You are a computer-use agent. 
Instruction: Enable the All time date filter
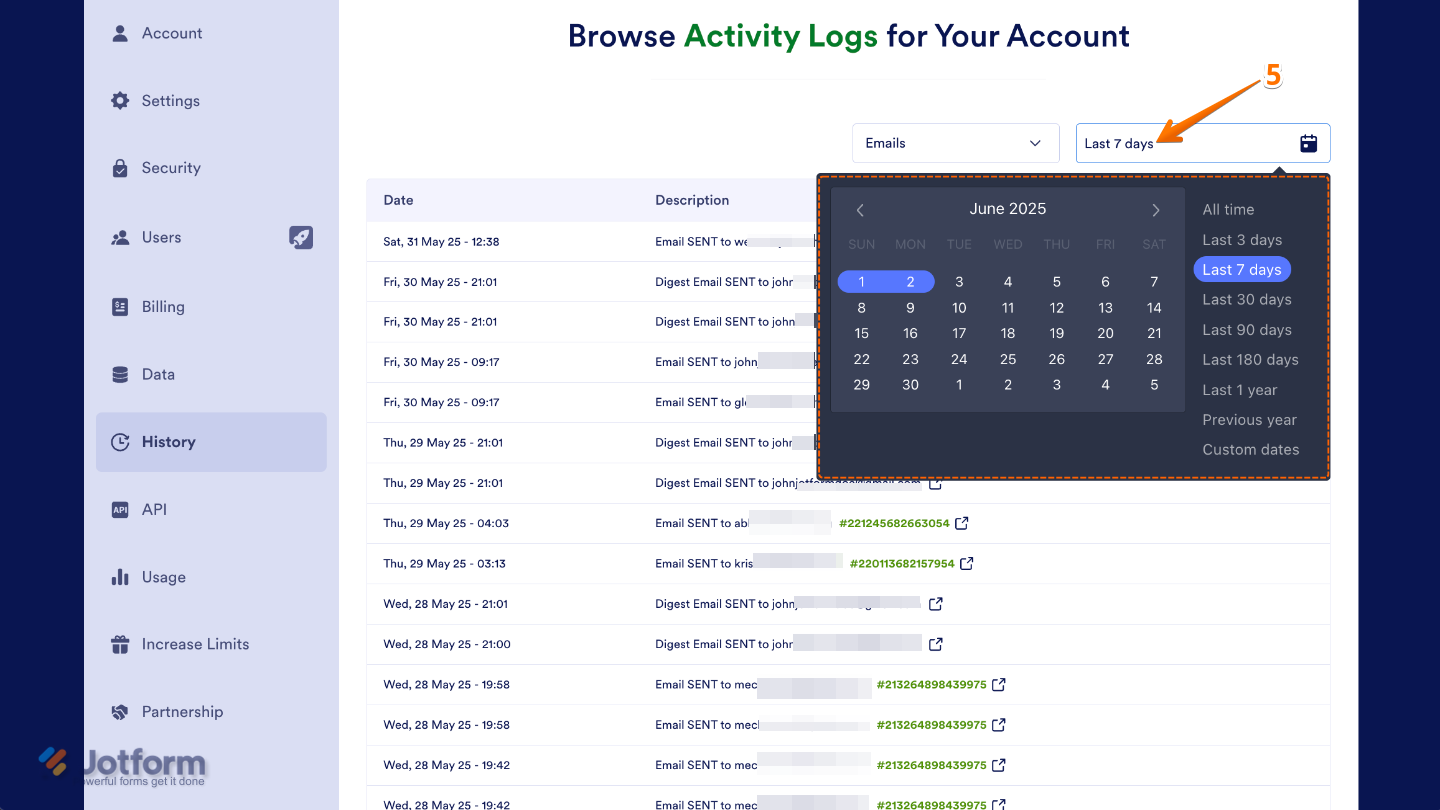1228,209
